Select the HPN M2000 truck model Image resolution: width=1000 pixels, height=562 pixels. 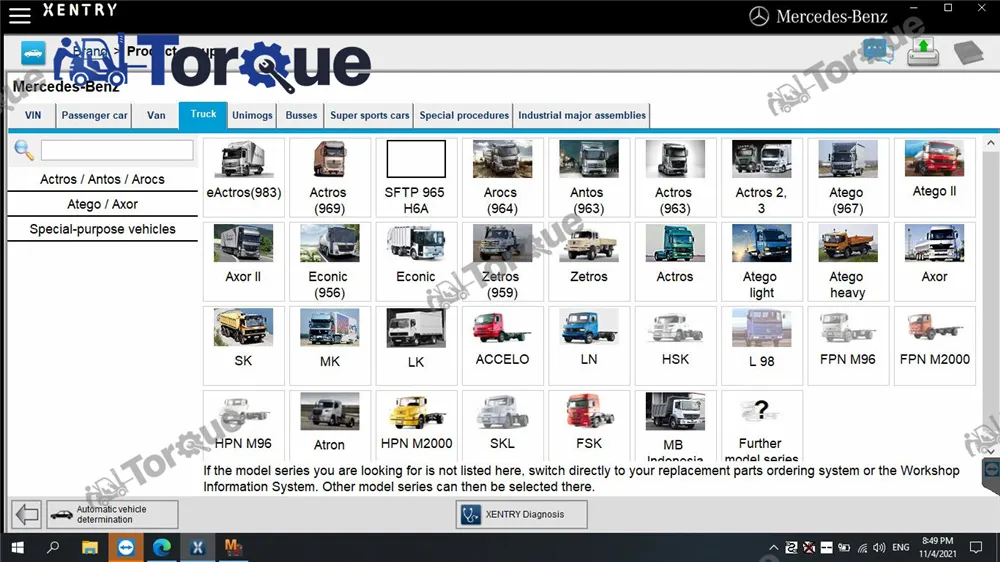click(x=416, y=425)
